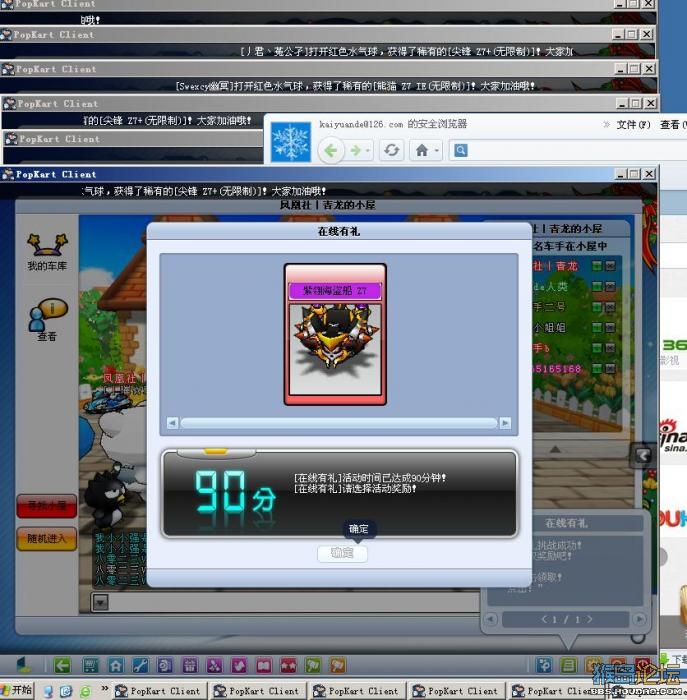The width and height of the screenshot is (687, 700).
Task: Click gray mail icon beside 手二号 player row
Action: [x=611, y=307]
